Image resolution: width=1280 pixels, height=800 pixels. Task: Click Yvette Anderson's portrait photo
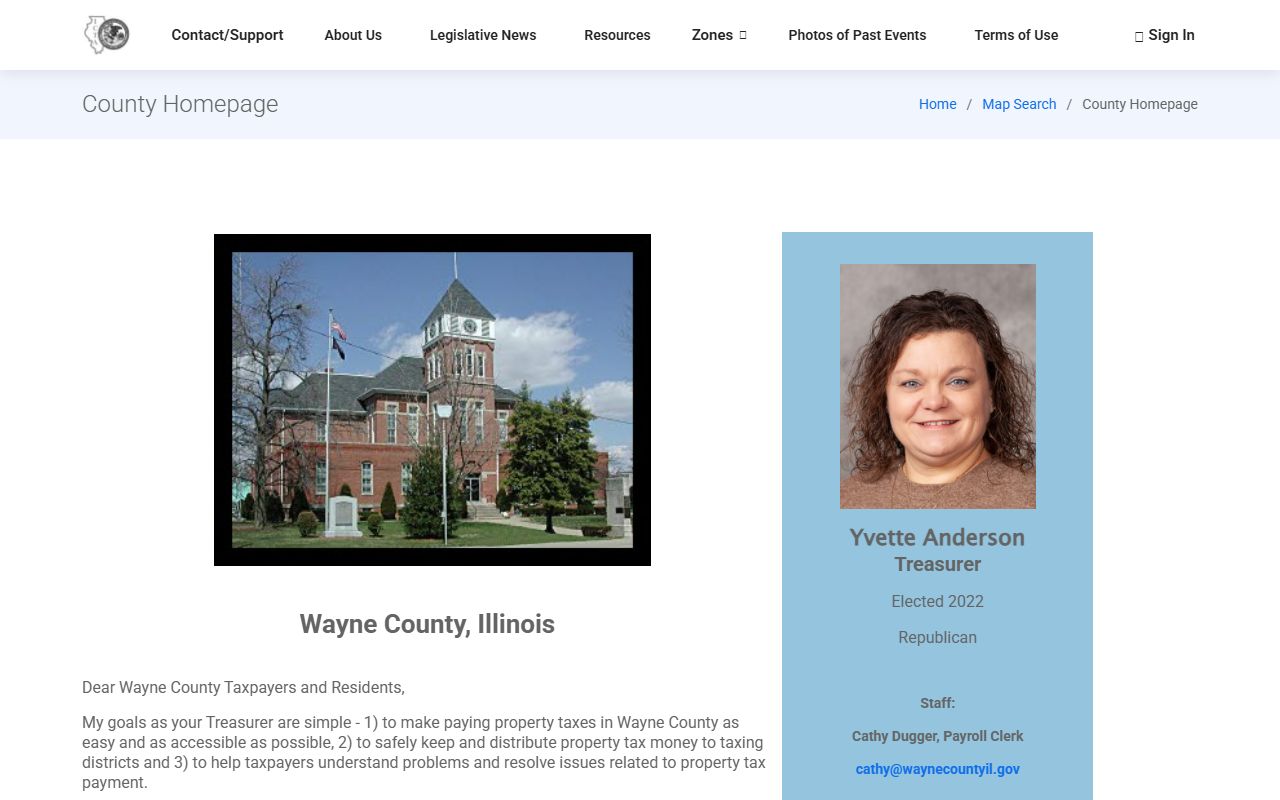pyautogui.click(x=938, y=386)
